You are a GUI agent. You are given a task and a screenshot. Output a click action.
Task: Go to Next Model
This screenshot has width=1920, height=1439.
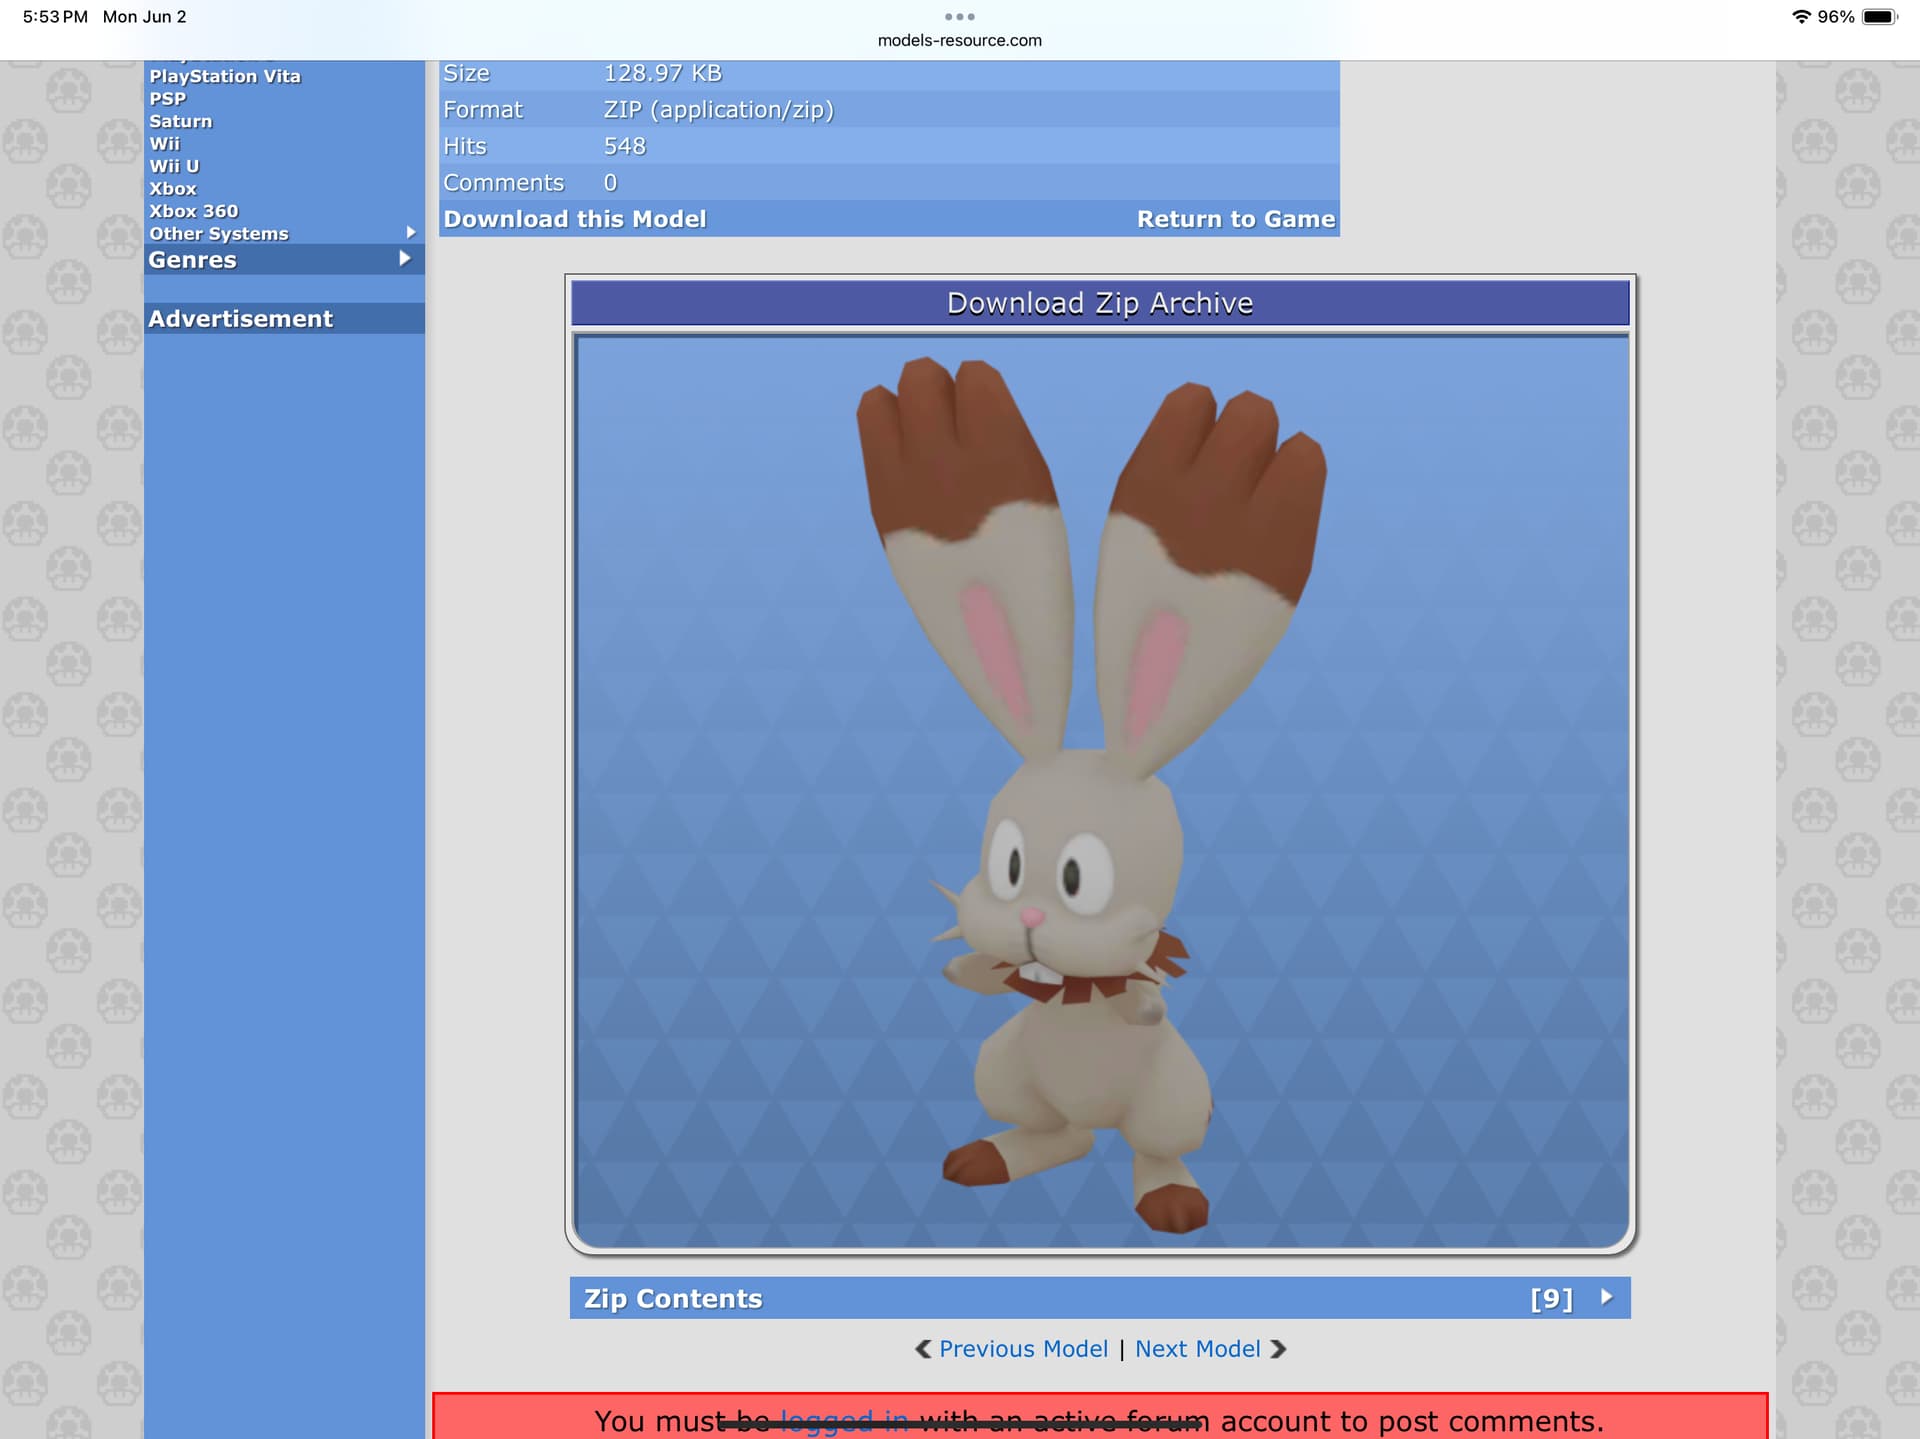coord(1197,1349)
